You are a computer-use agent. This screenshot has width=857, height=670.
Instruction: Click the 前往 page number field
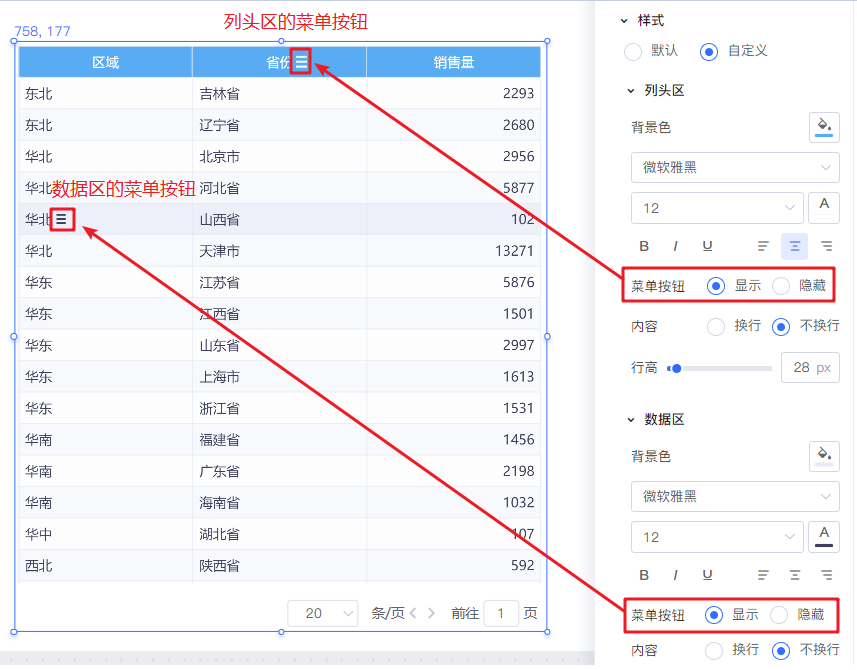click(501, 613)
